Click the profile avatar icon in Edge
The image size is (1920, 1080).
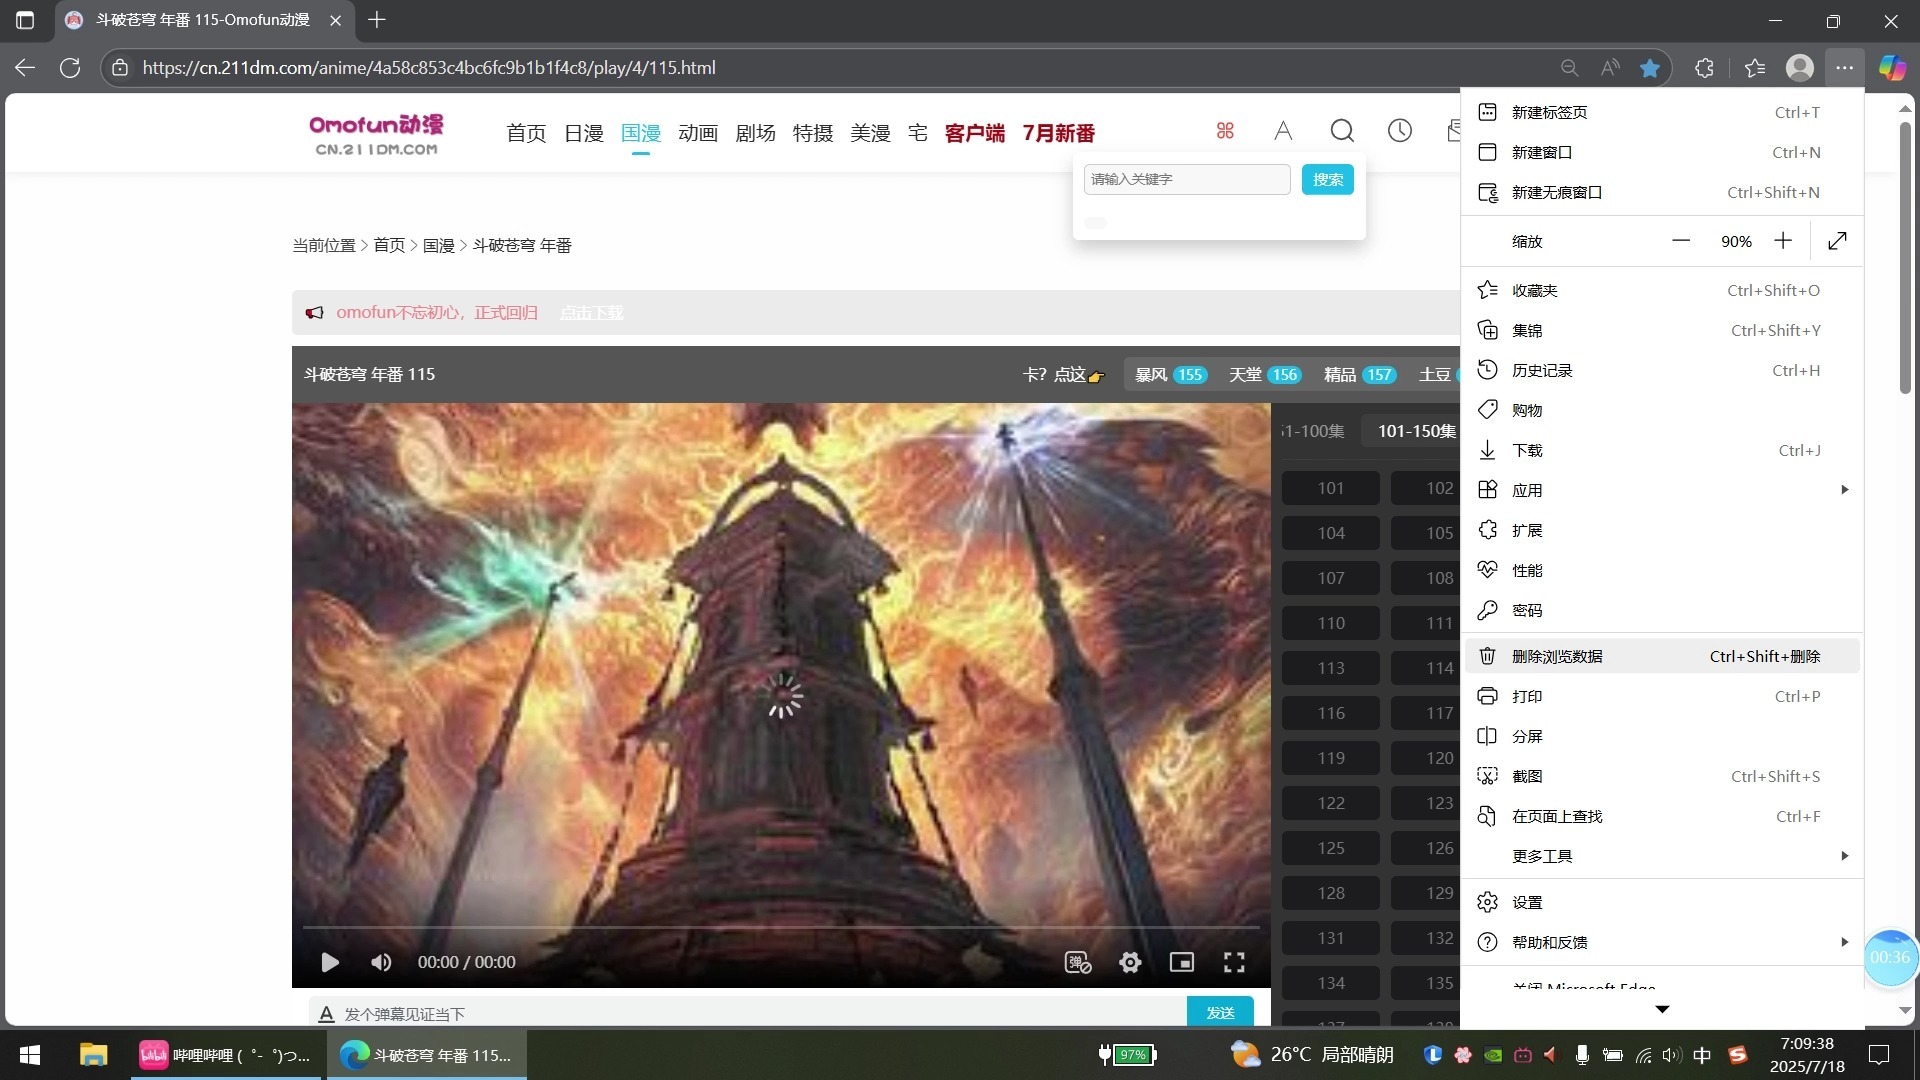coord(1800,67)
